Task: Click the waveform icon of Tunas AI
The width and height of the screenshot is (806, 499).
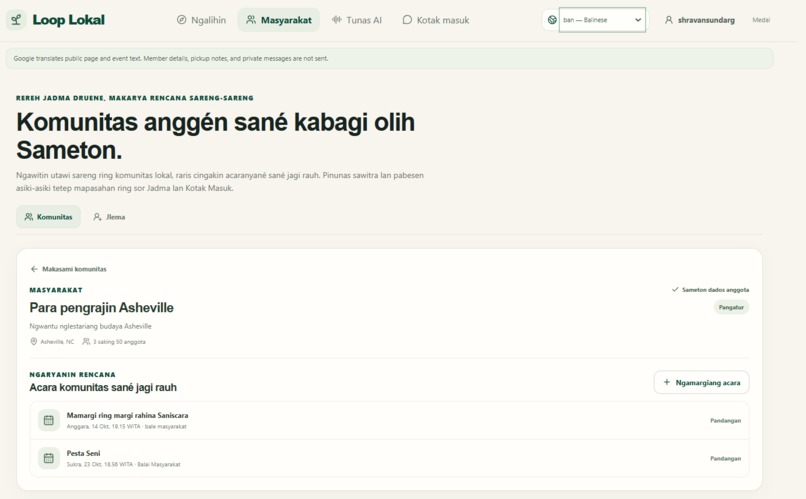Action: pos(337,20)
